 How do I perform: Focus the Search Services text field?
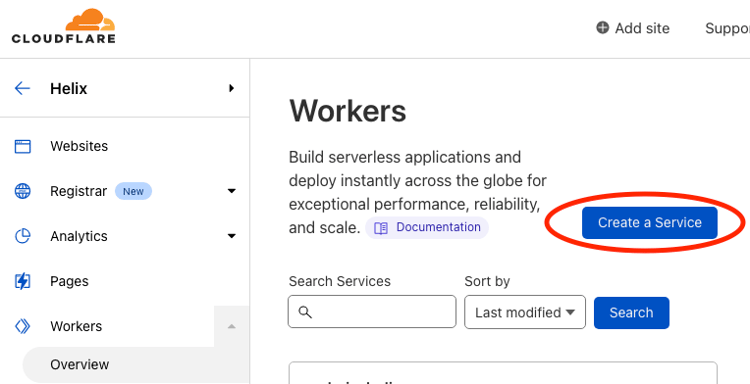[x=372, y=312]
